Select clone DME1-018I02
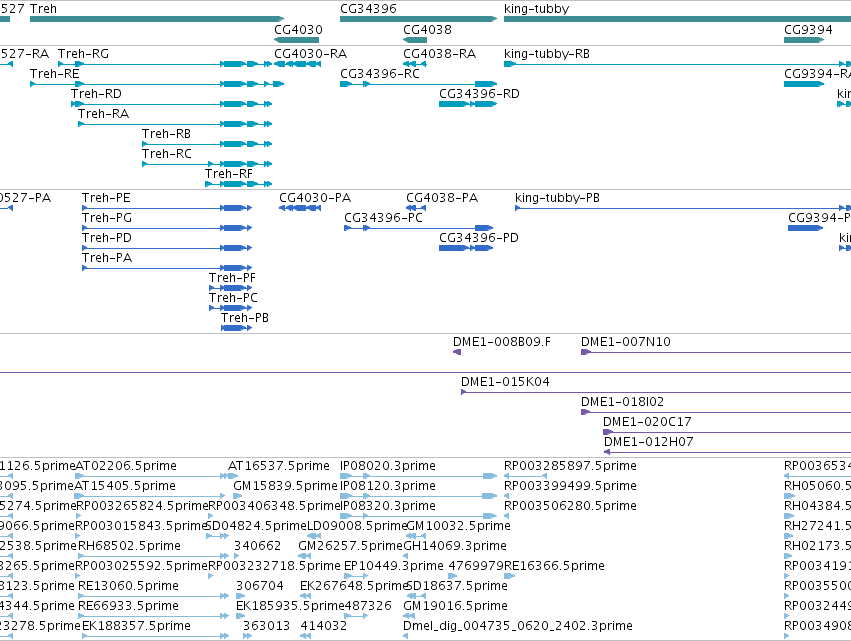 716,412
